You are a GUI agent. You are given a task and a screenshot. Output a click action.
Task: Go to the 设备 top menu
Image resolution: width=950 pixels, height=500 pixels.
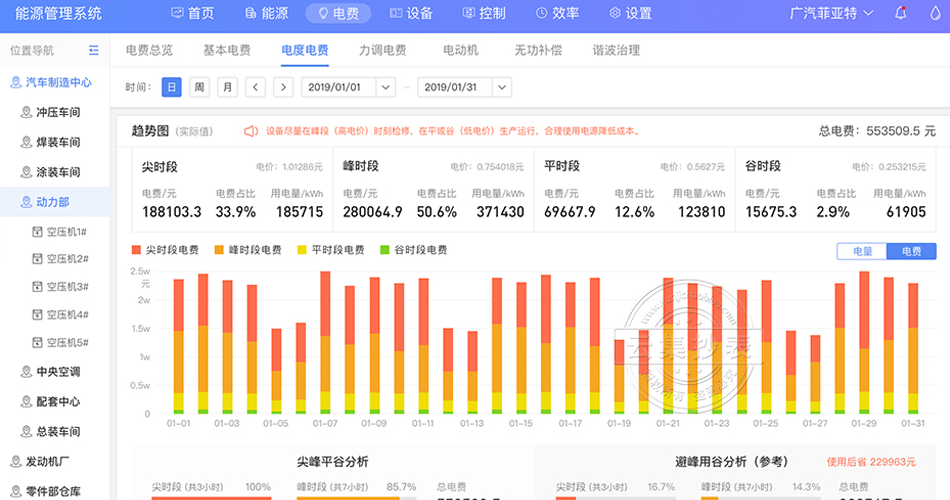[411, 13]
